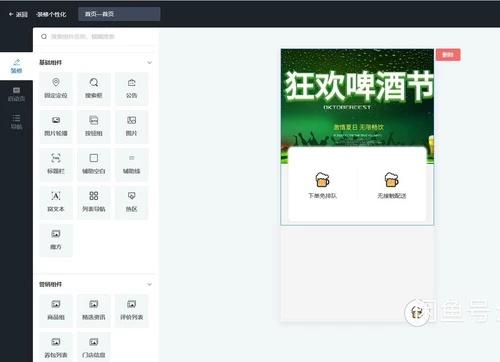Collapse the 营销组件 section chevron

[x=149, y=284]
